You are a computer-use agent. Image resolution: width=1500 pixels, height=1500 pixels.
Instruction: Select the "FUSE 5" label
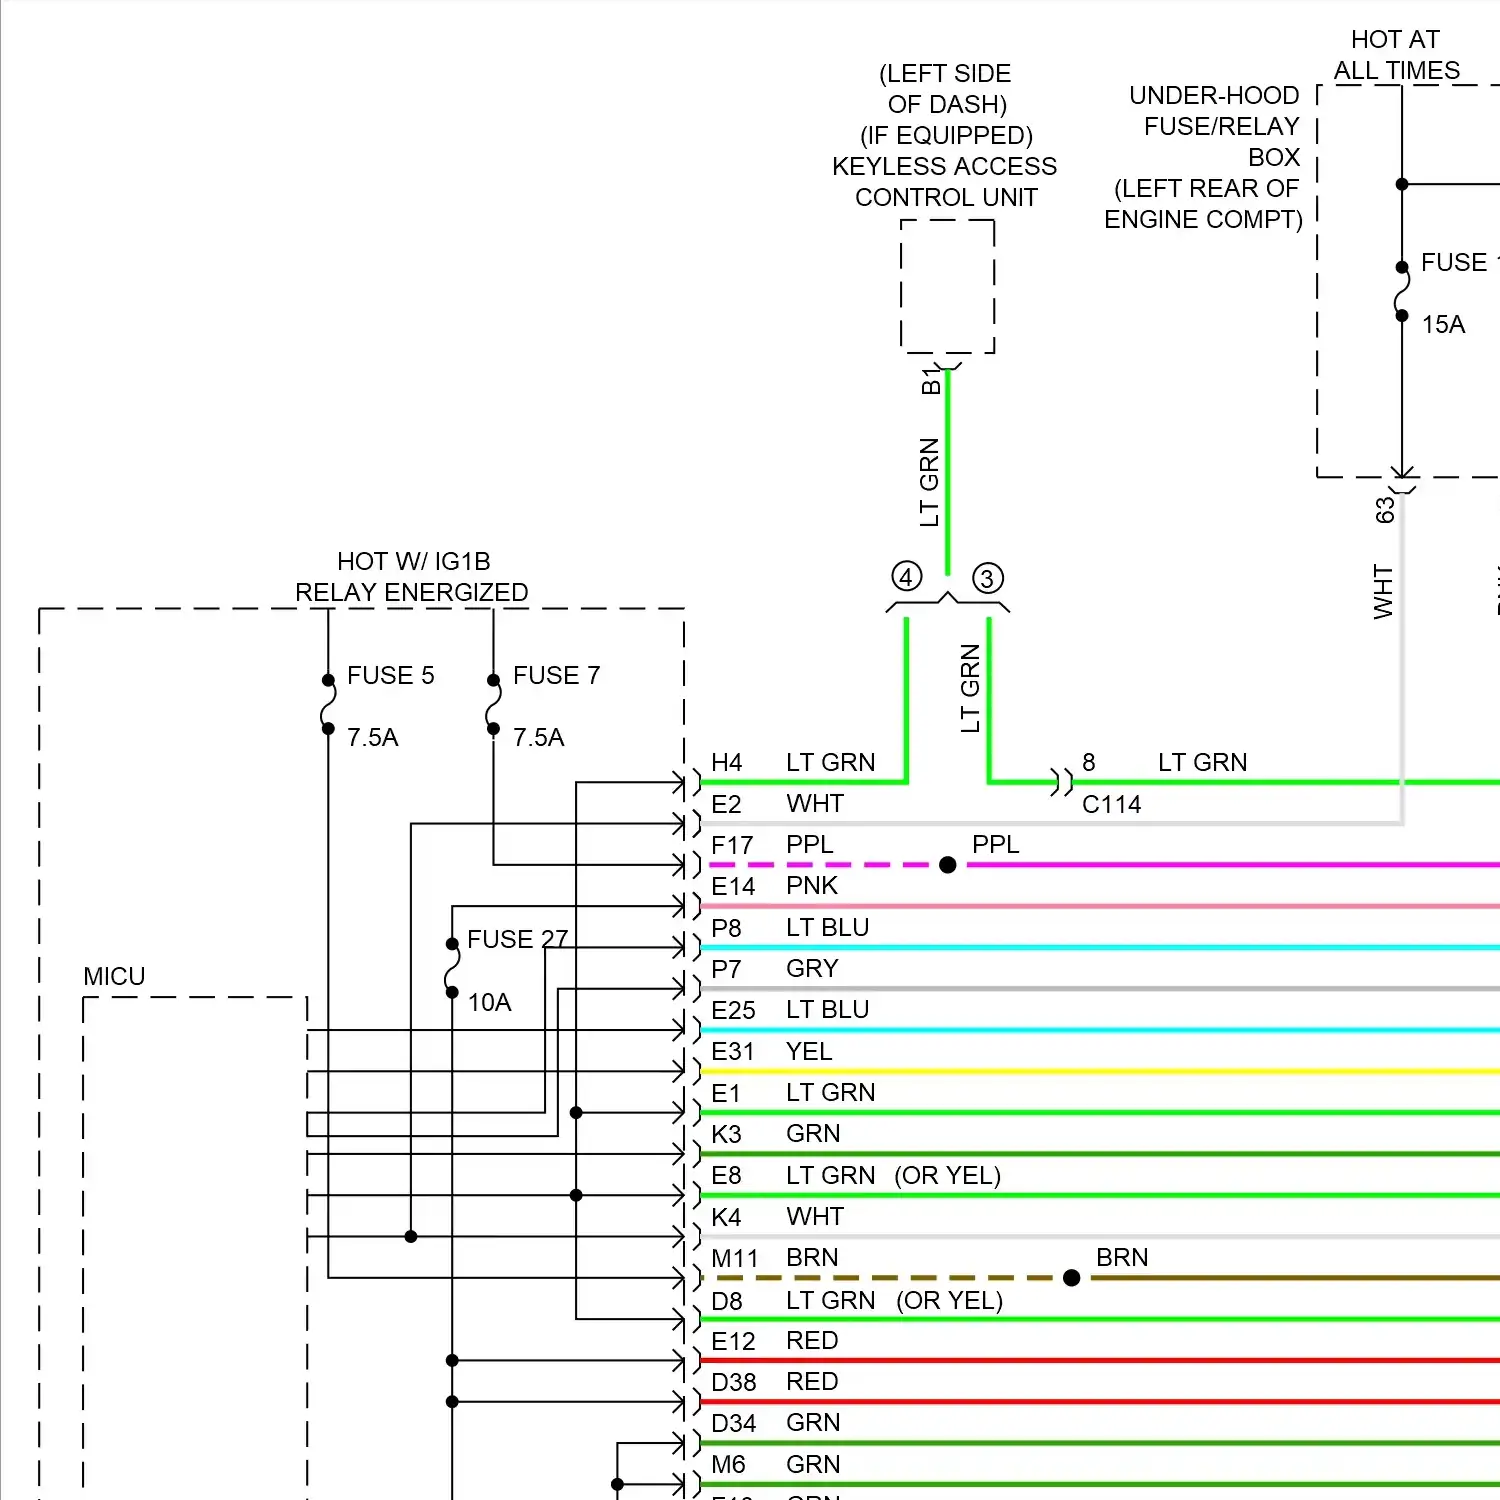coord(390,676)
